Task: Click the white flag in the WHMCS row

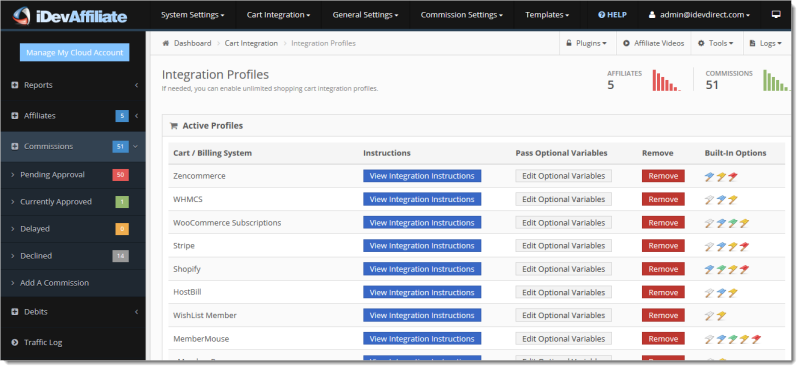Action: click(710, 200)
